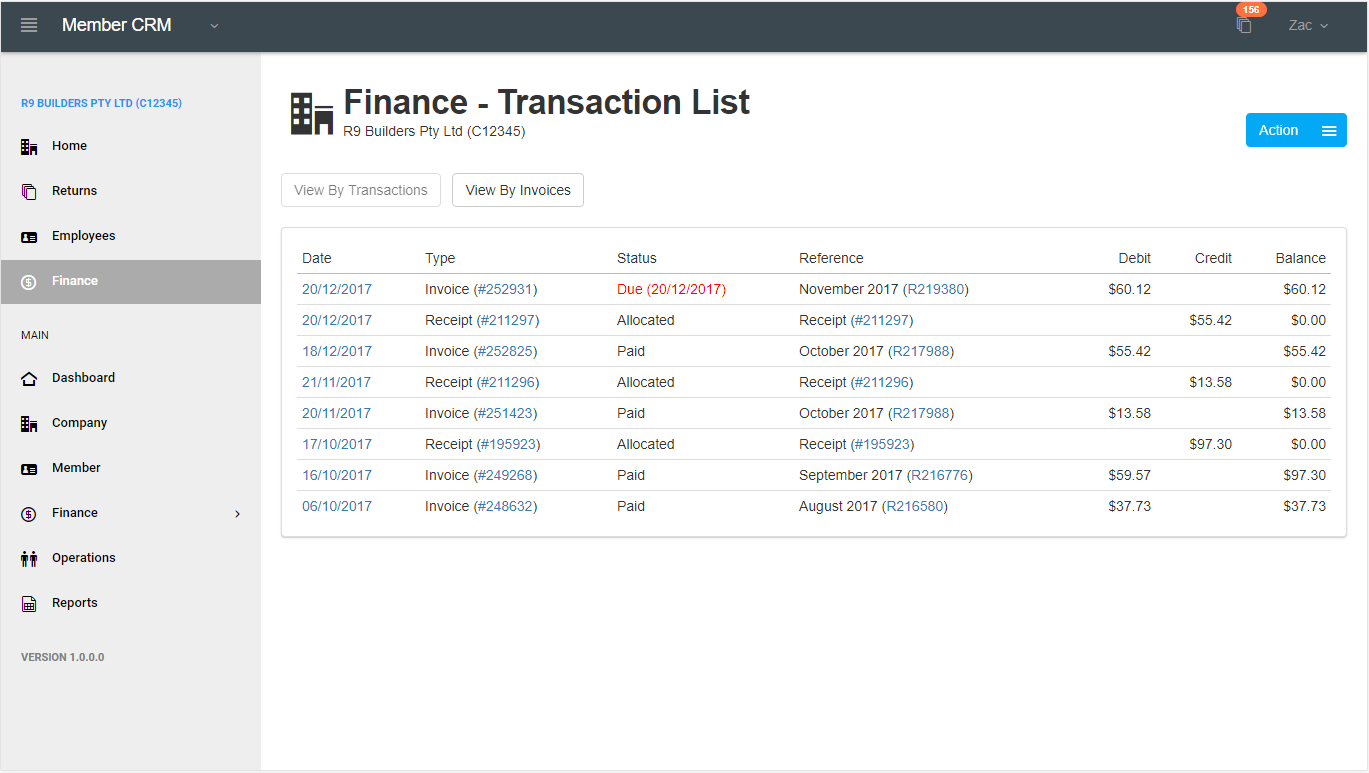The image size is (1369, 773).
Task: Open invoice #252825 link
Action: [x=505, y=351]
